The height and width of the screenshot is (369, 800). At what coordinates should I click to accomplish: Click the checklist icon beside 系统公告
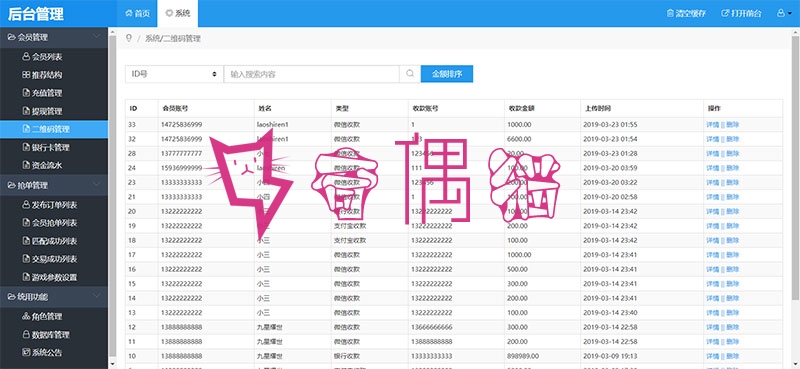pyautogui.click(x=26, y=353)
